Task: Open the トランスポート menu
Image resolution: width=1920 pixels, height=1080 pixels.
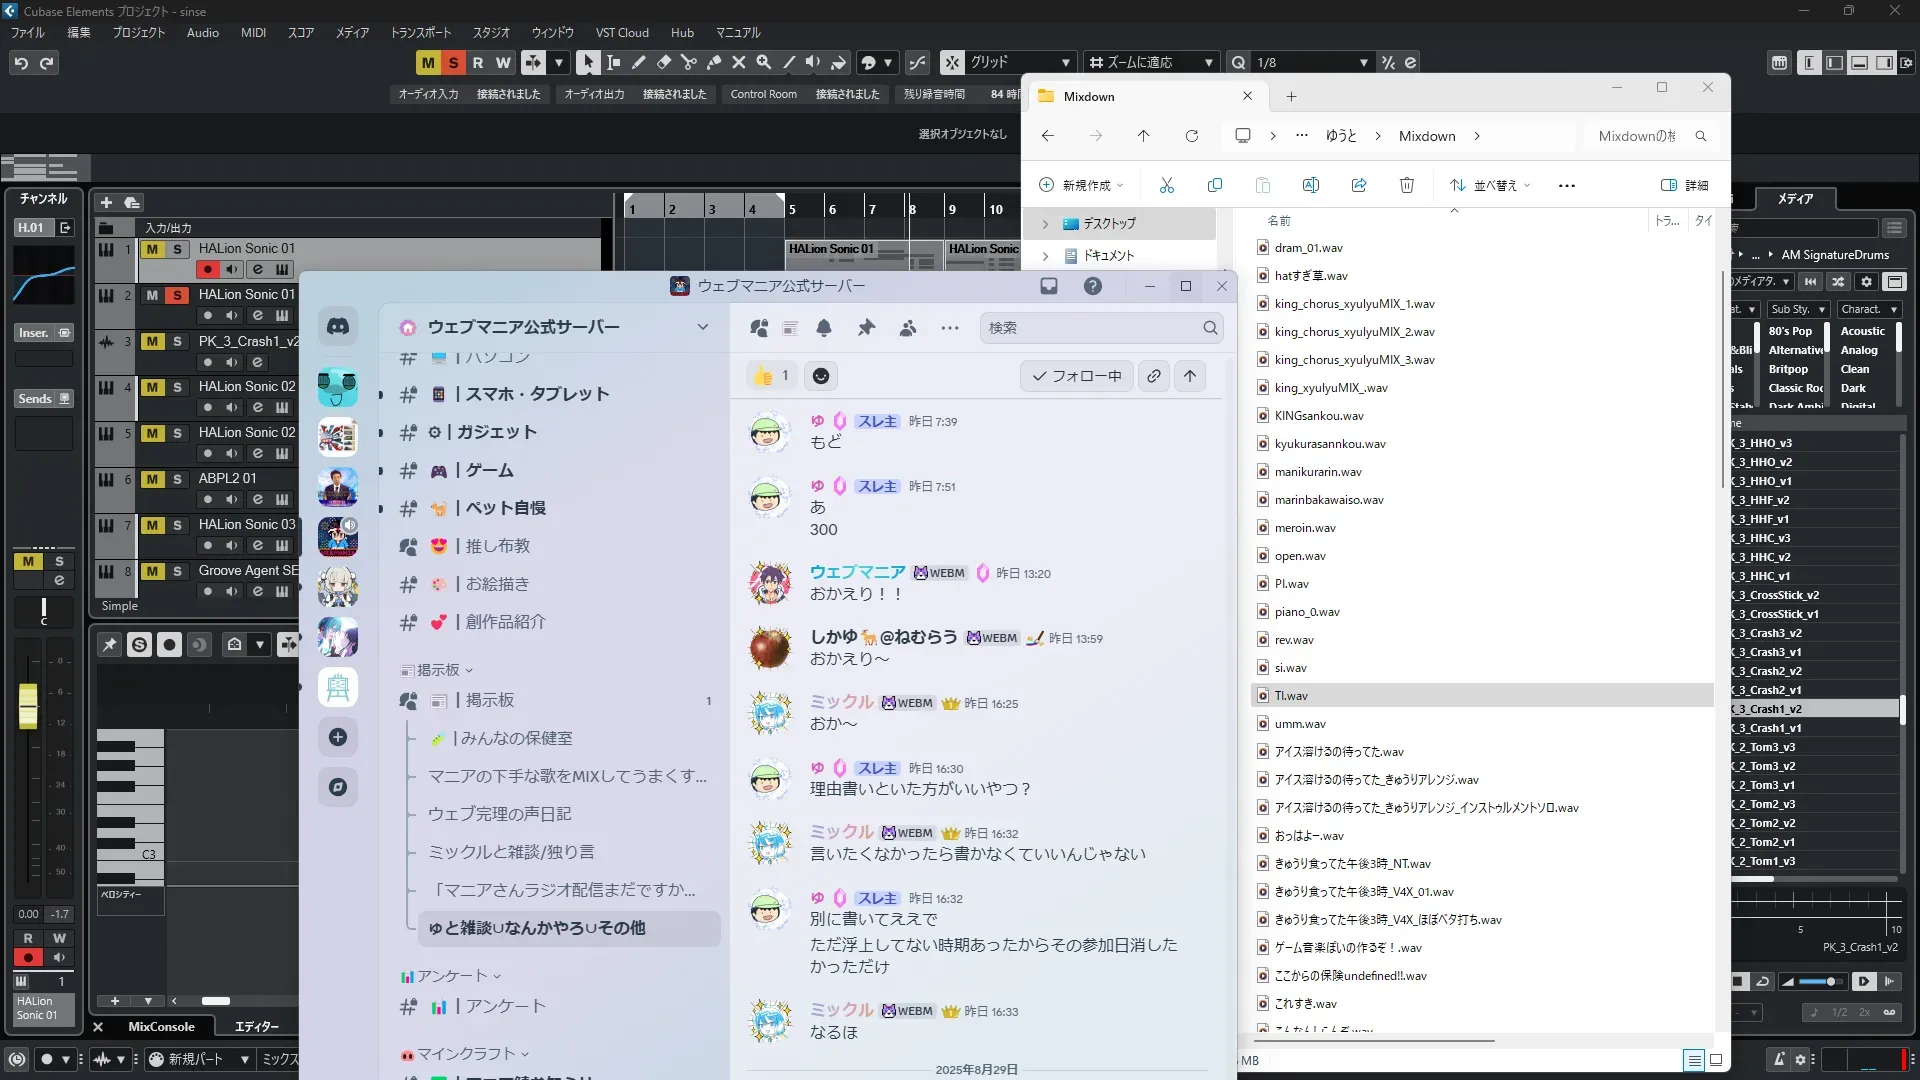Action: click(420, 32)
